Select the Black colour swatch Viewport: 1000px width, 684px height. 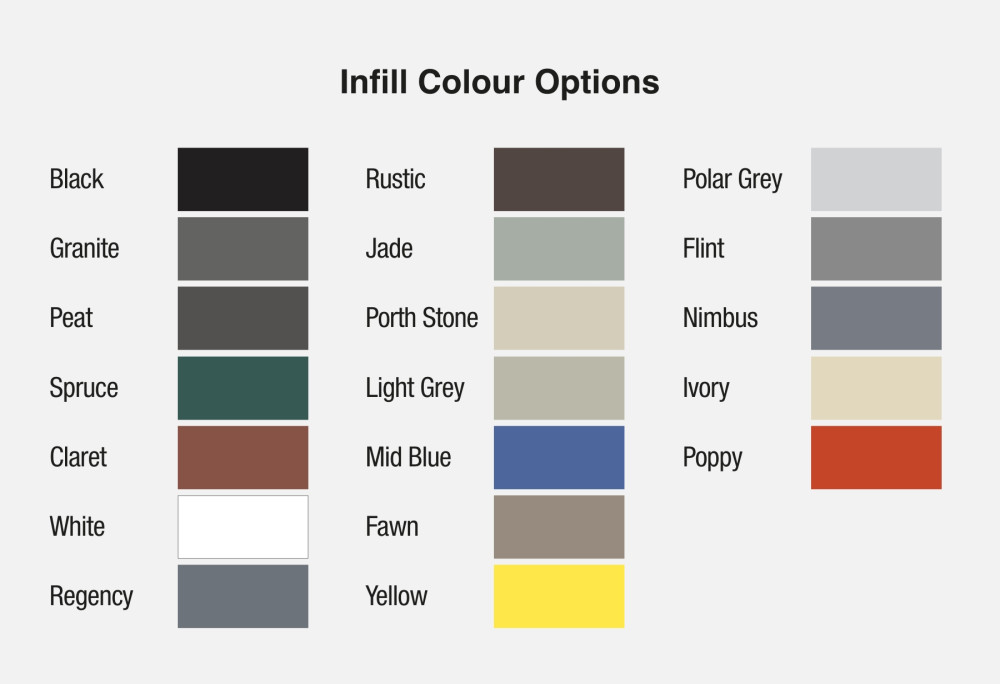[243, 179]
